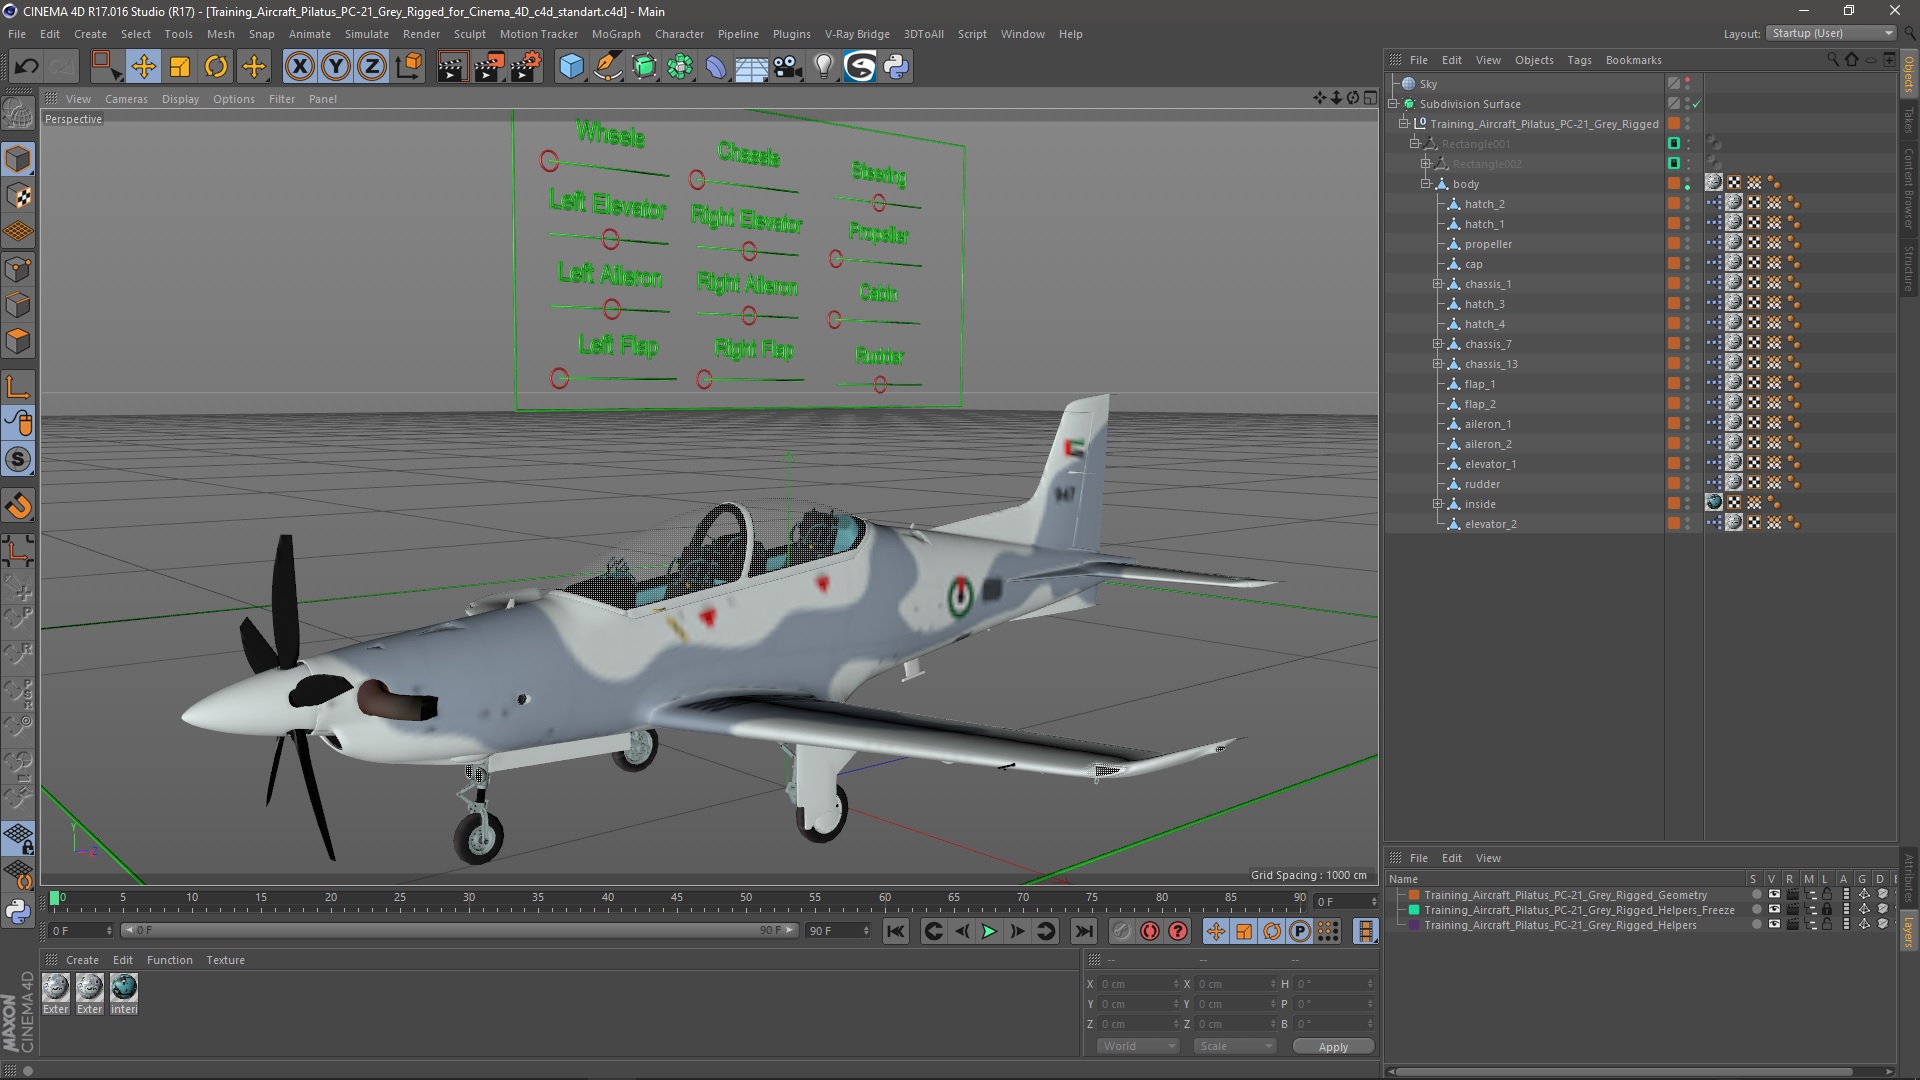This screenshot has height=1080, width=1920.
Task: Toggle visibility dots for rudder object
Action: 1688,484
